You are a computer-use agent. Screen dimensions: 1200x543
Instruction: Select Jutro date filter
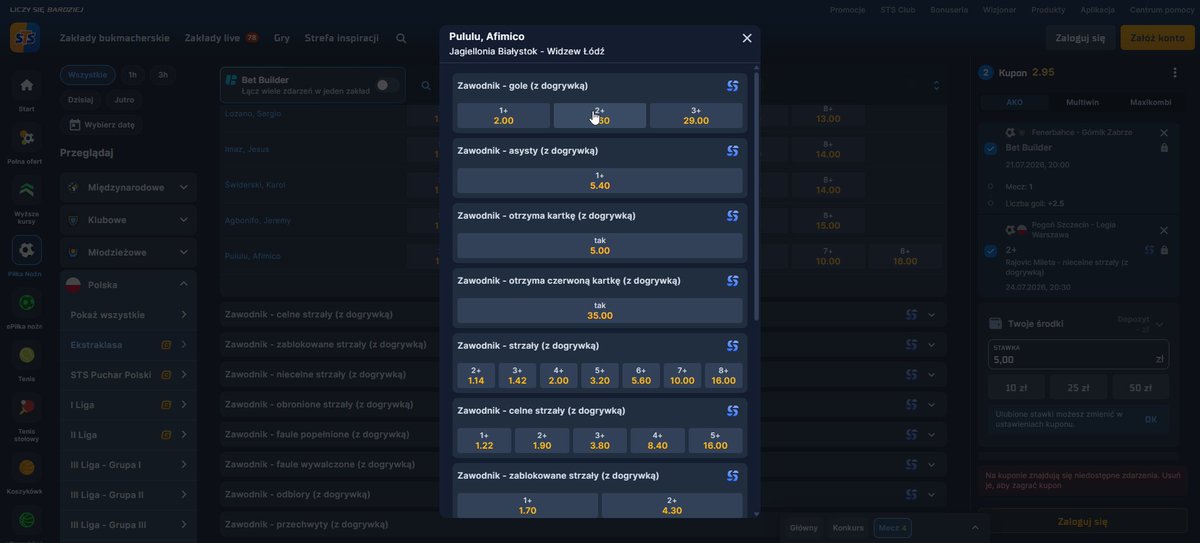(x=124, y=100)
